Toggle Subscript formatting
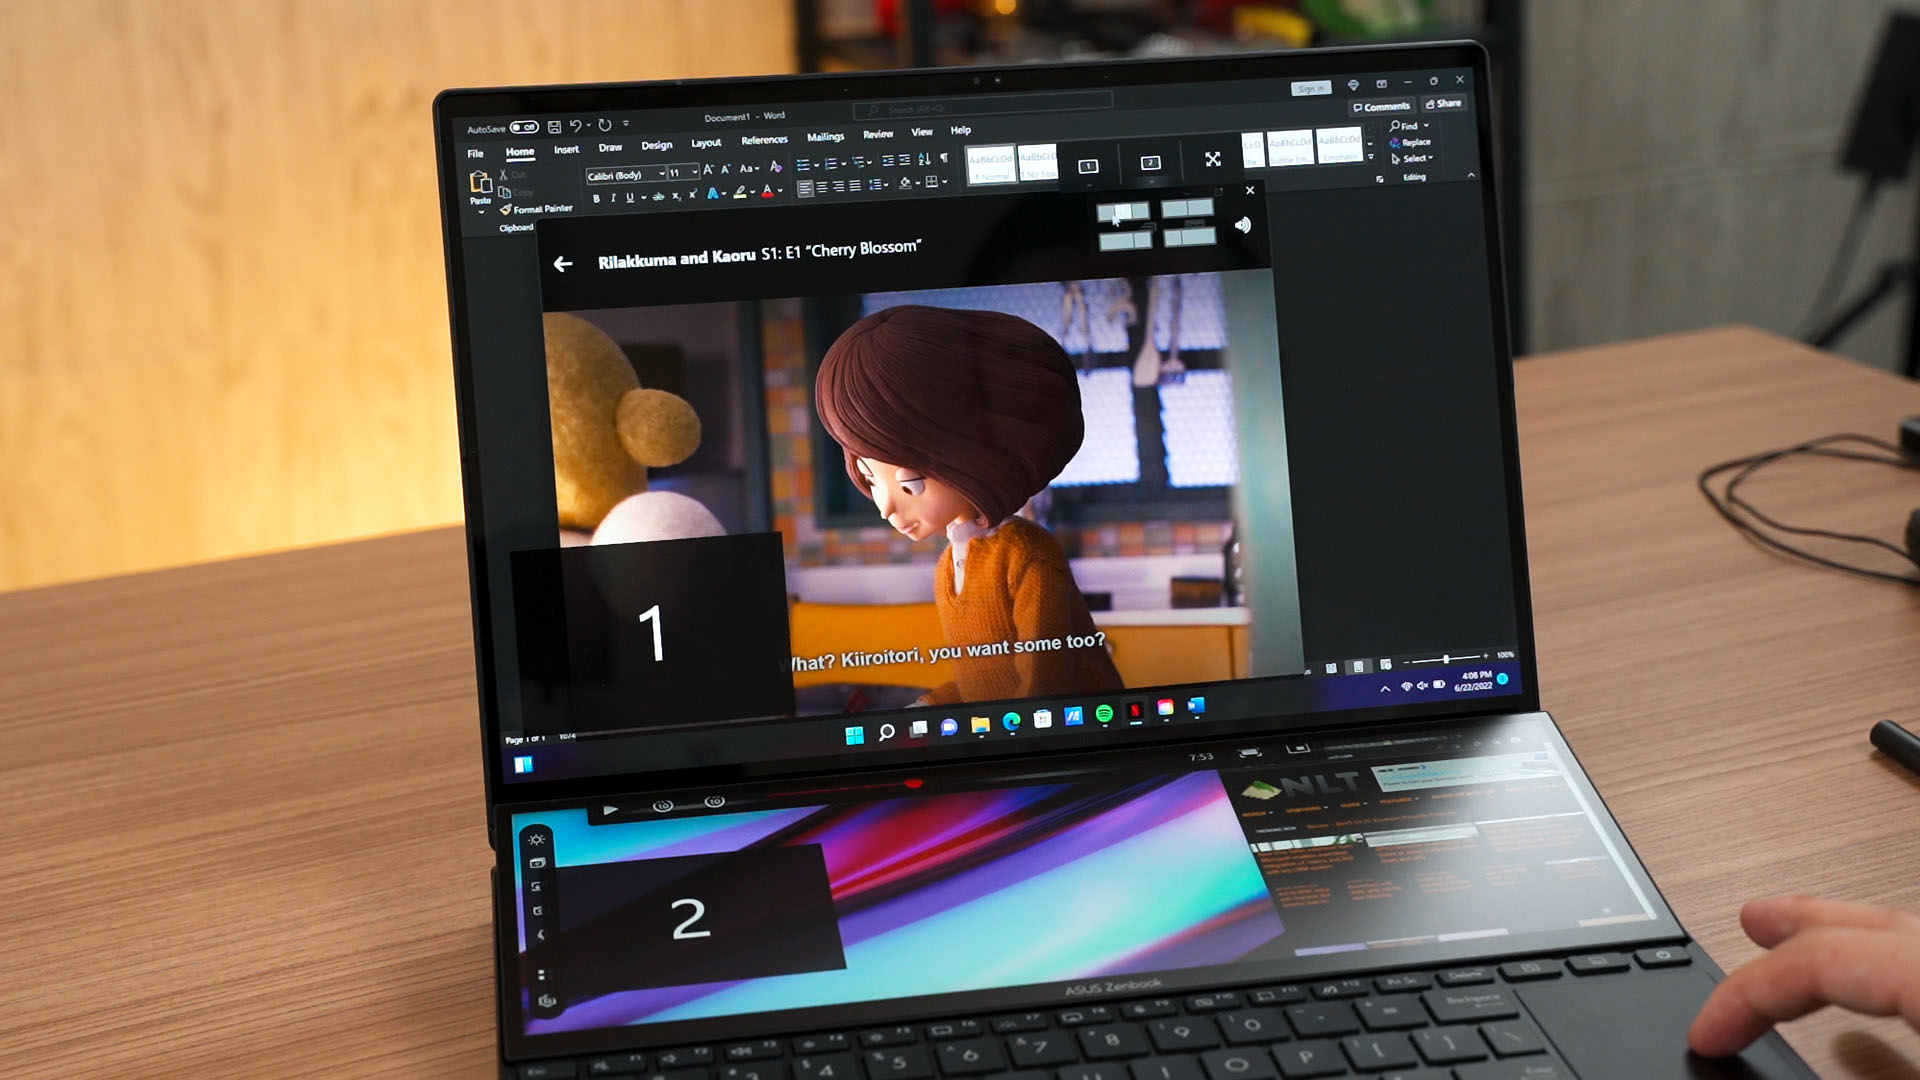Screen dimensions: 1920x1080 click(x=676, y=196)
